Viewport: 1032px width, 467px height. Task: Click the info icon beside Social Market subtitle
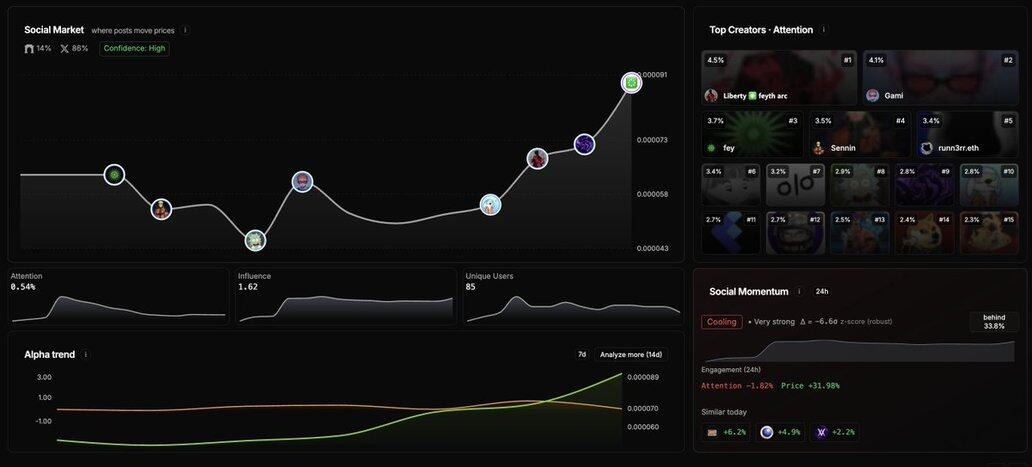pos(185,30)
